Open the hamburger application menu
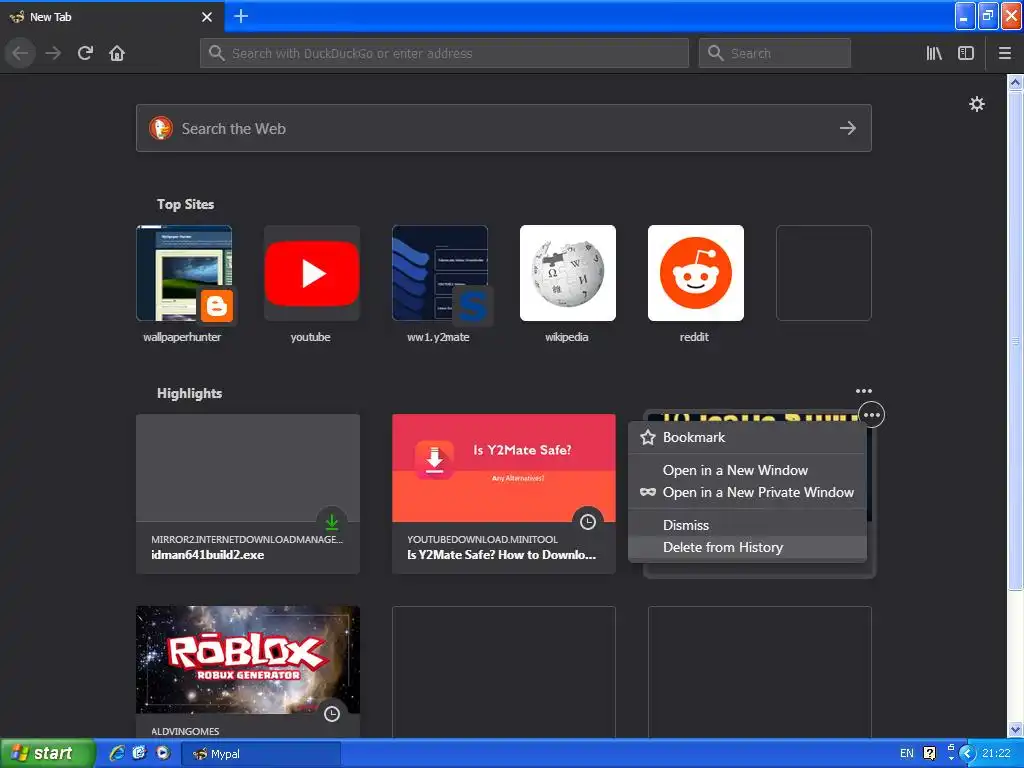Viewport: 1024px width, 768px height. click(1004, 53)
